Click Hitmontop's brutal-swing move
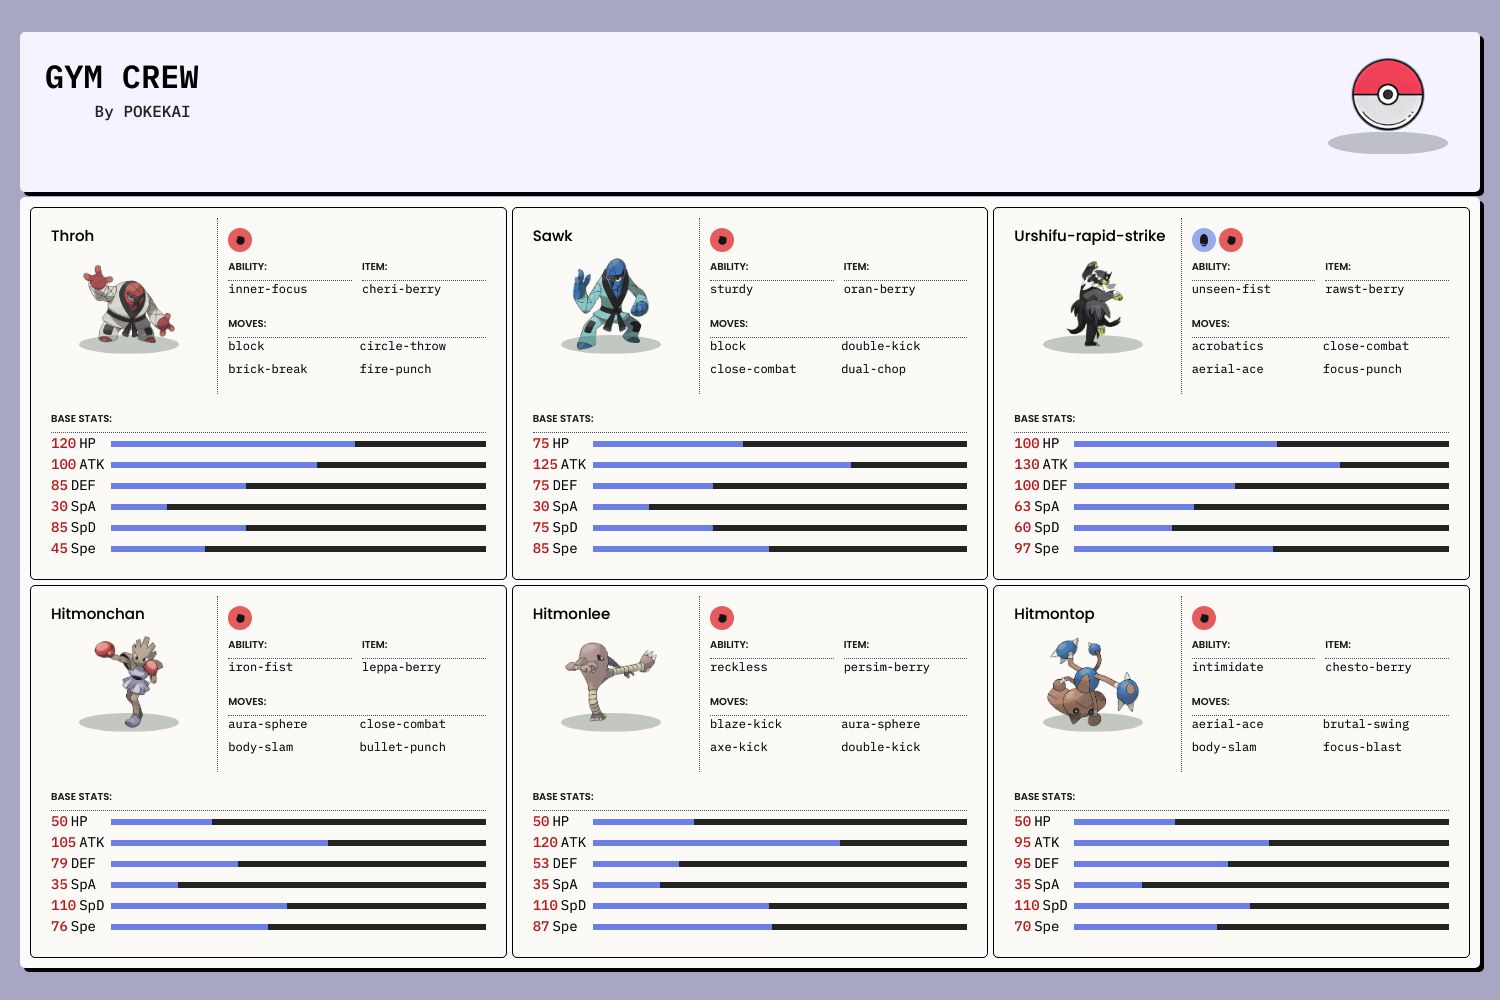The height and width of the screenshot is (1000, 1500). [x=1366, y=724]
